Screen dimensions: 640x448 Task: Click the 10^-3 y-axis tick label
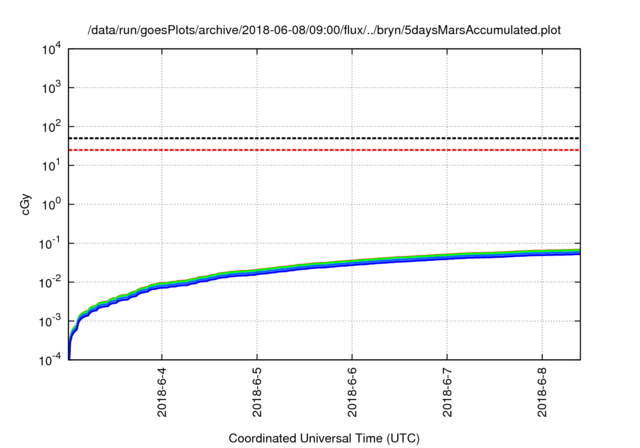(x=51, y=322)
